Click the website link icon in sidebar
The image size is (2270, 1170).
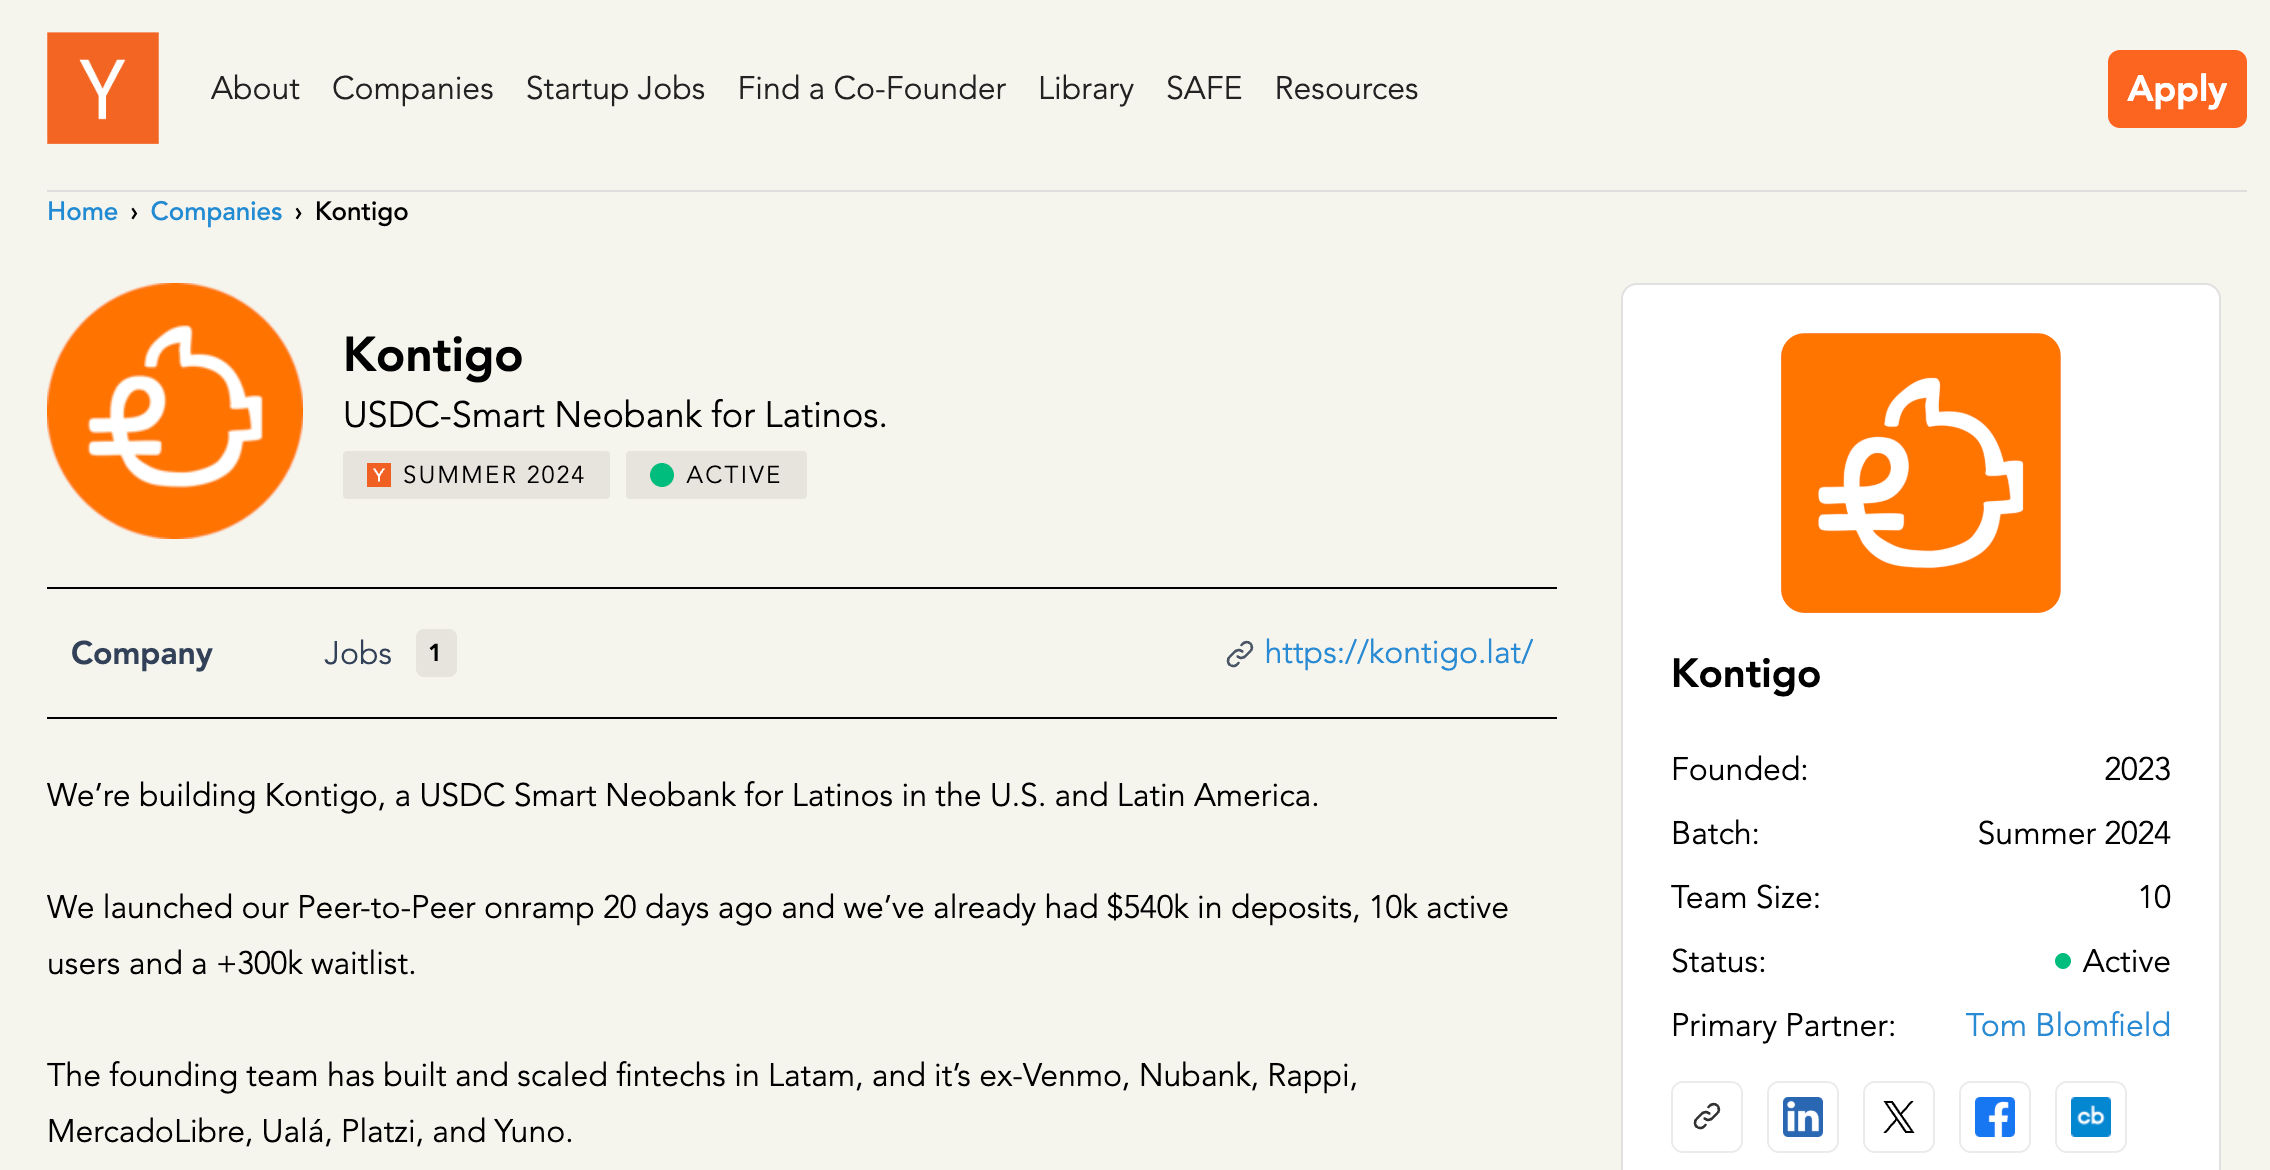pyautogui.click(x=1706, y=1116)
